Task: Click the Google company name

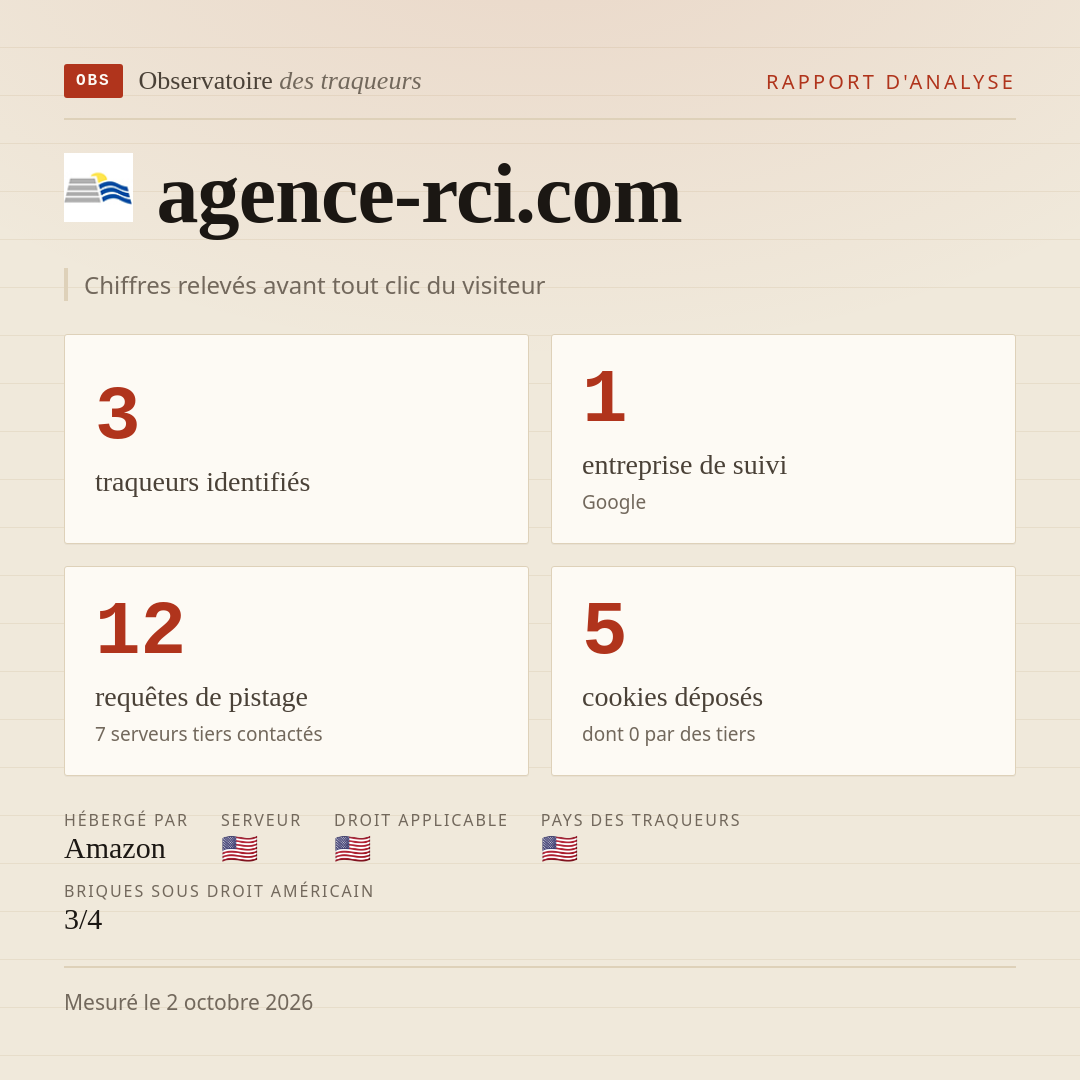Action: click(614, 502)
